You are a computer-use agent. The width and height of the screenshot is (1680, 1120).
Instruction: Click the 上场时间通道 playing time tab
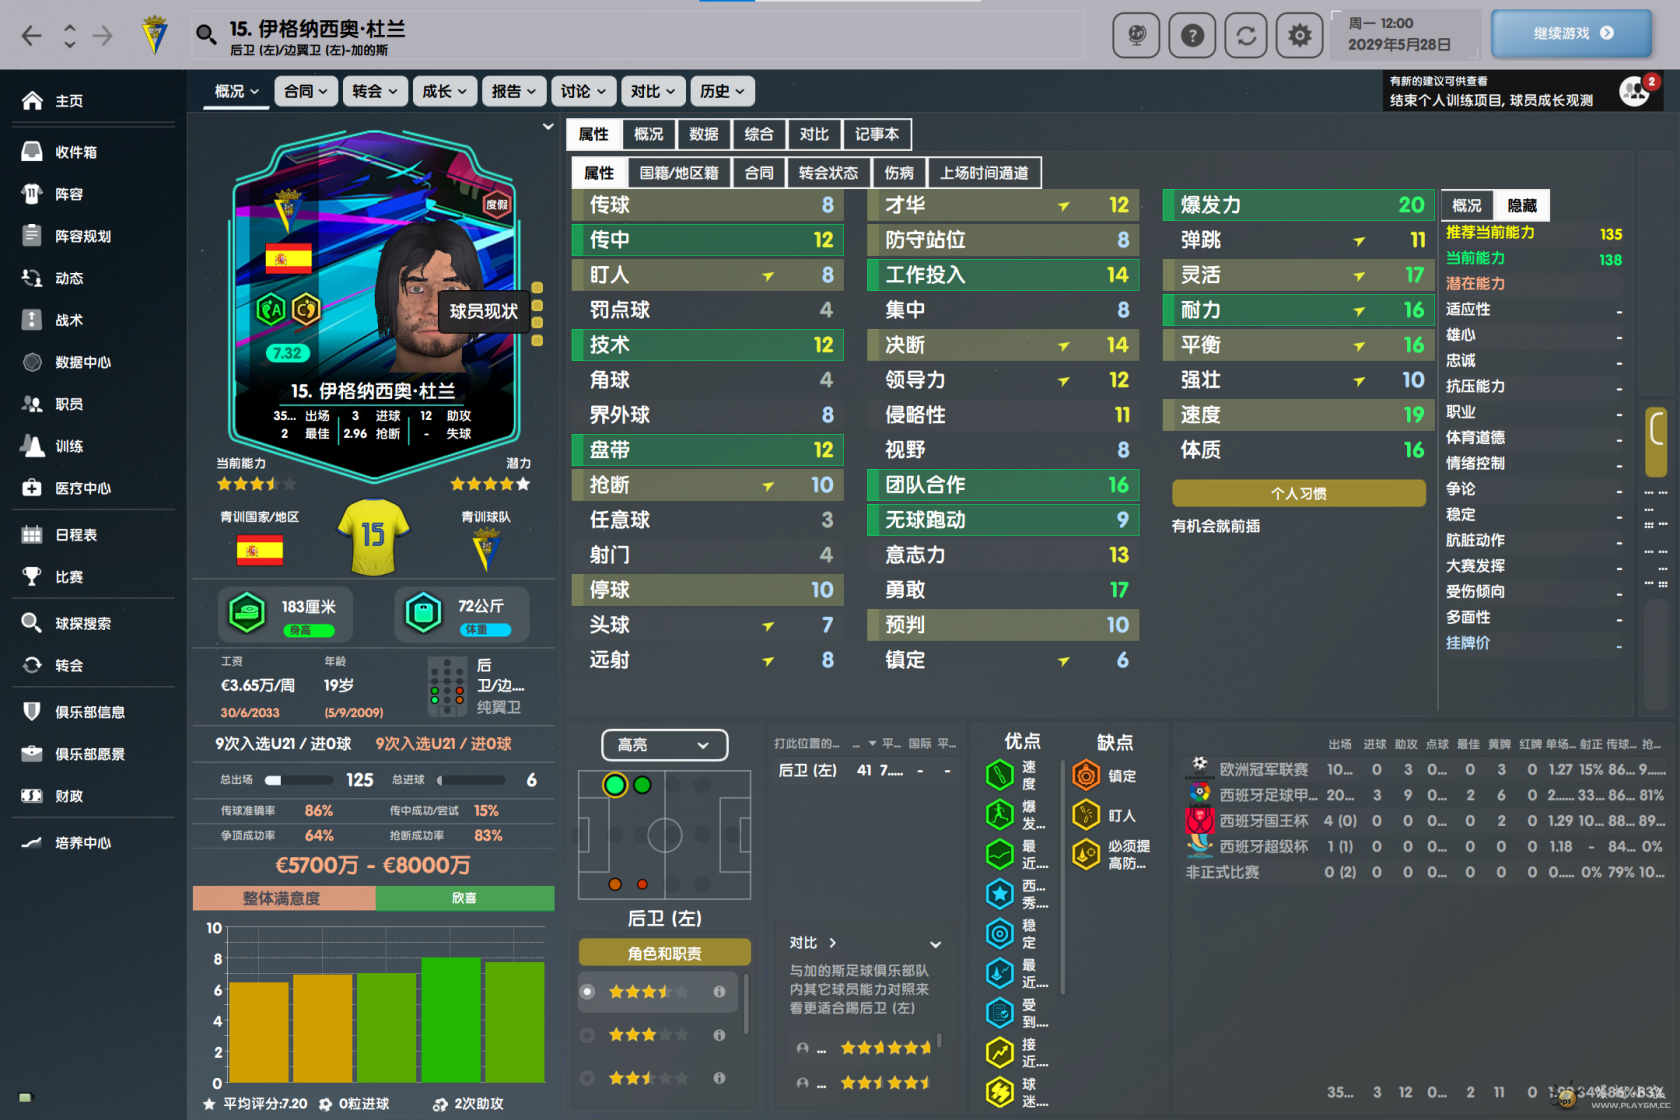pos(984,173)
